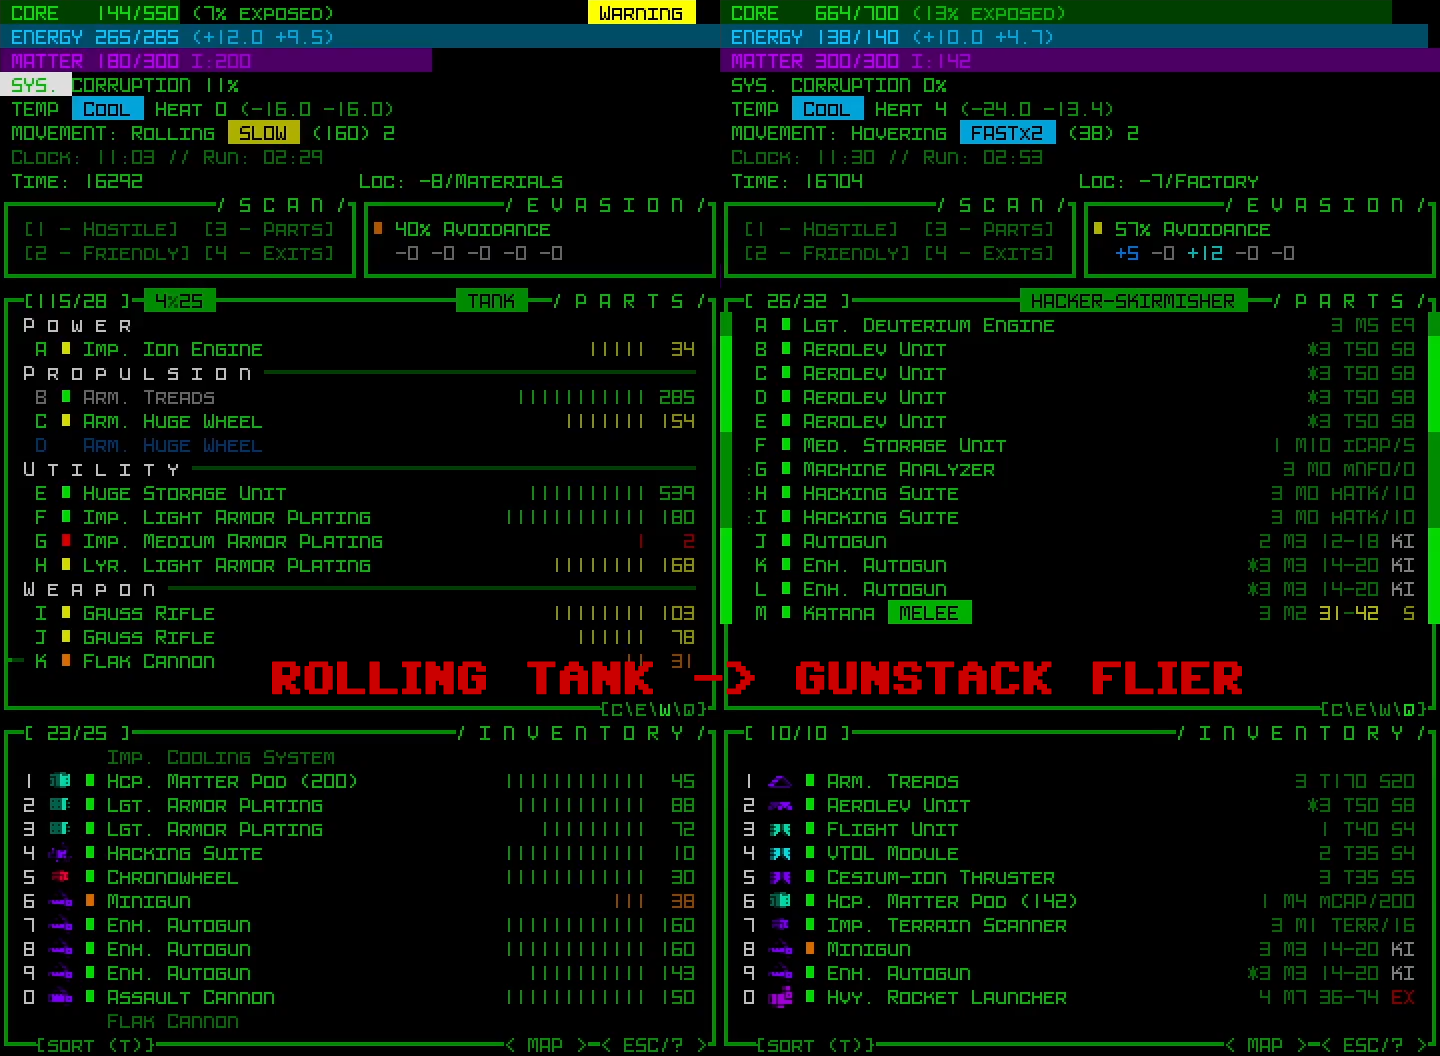Select the Katana melee weapon icon
This screenshot has width=1440, height=1056.
788,613
